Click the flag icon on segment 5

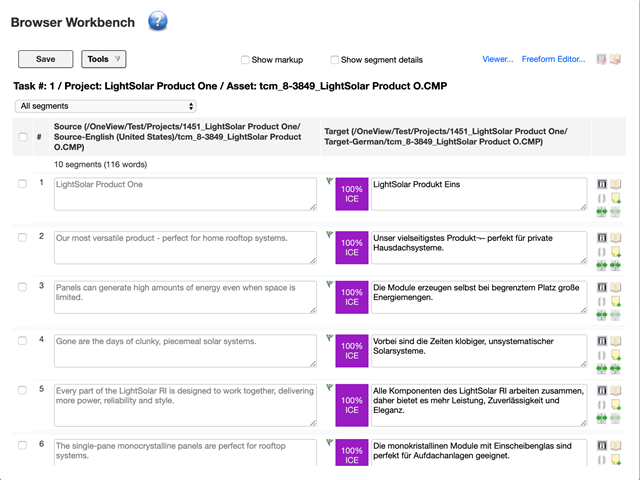329,388
